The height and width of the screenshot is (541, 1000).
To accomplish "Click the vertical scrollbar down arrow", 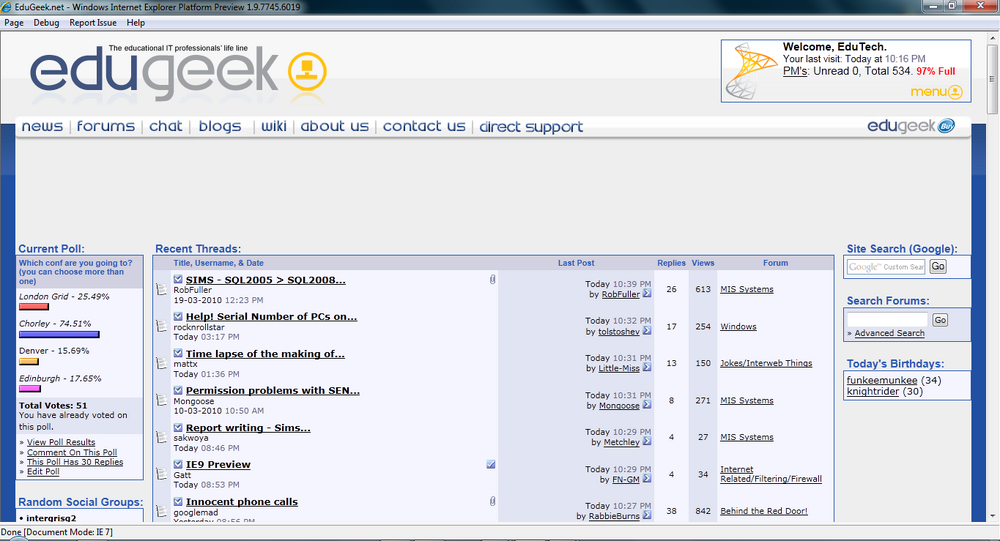I will pyautogui.click(x=993, y=515).
